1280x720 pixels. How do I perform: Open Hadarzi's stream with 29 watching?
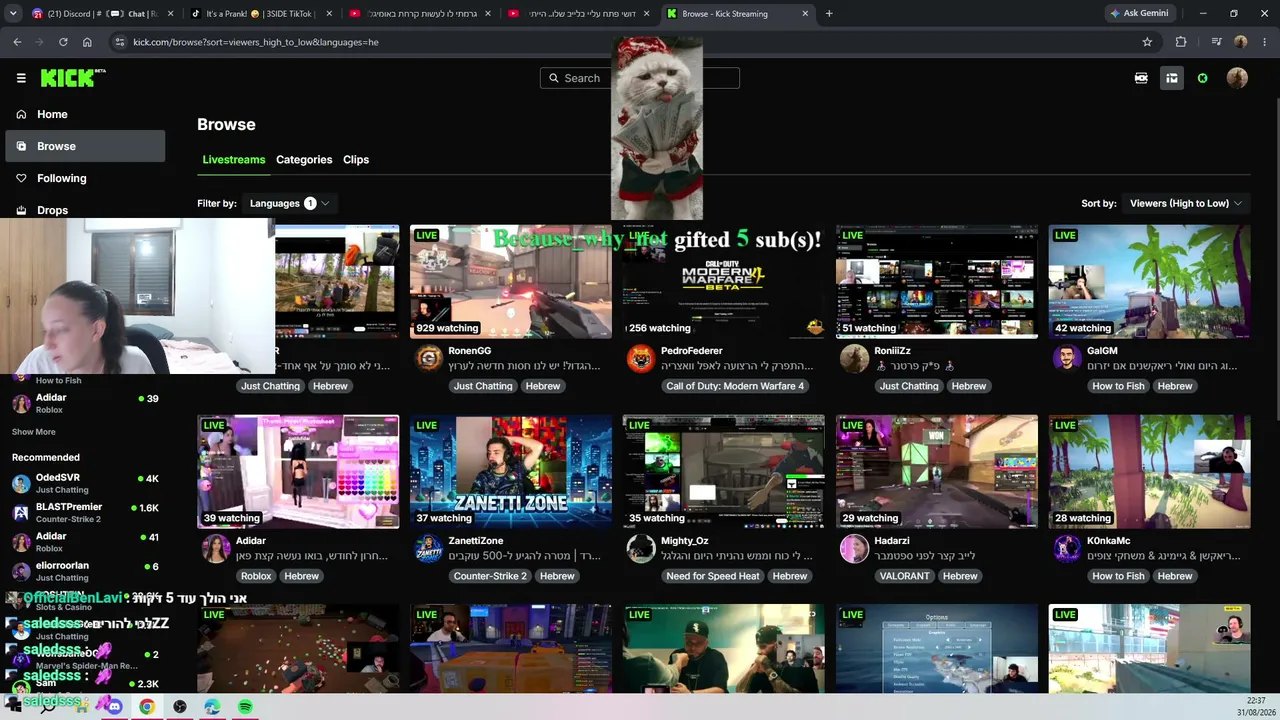pyautogui.click(x=937, y=471)
